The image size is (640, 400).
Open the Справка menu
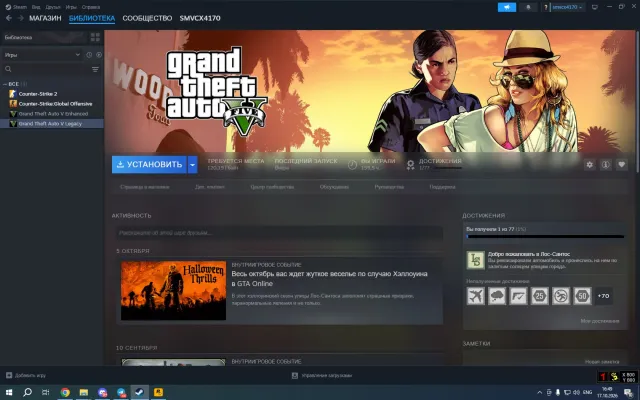click(x=91, y=7)
